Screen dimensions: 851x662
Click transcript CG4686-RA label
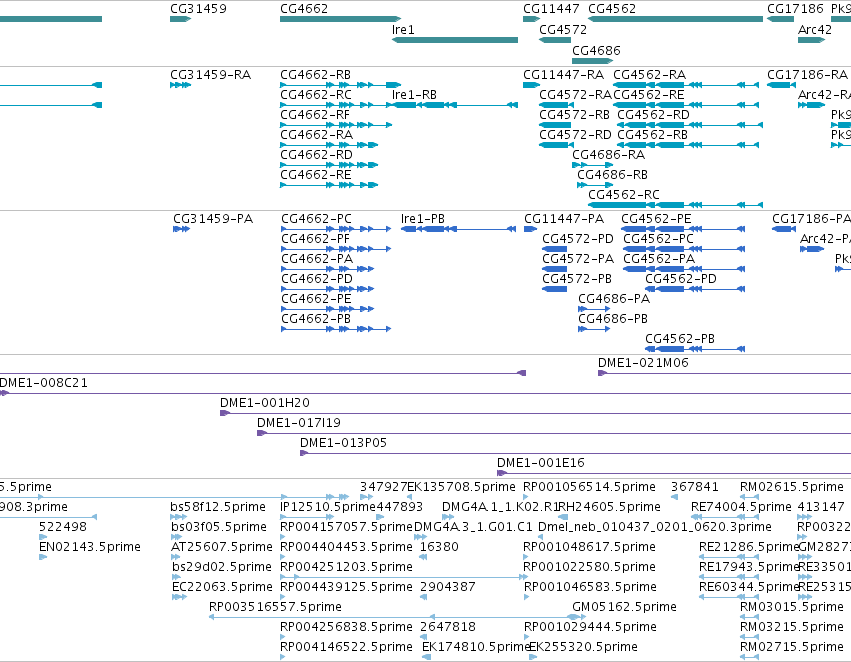(x=608, y=155)
